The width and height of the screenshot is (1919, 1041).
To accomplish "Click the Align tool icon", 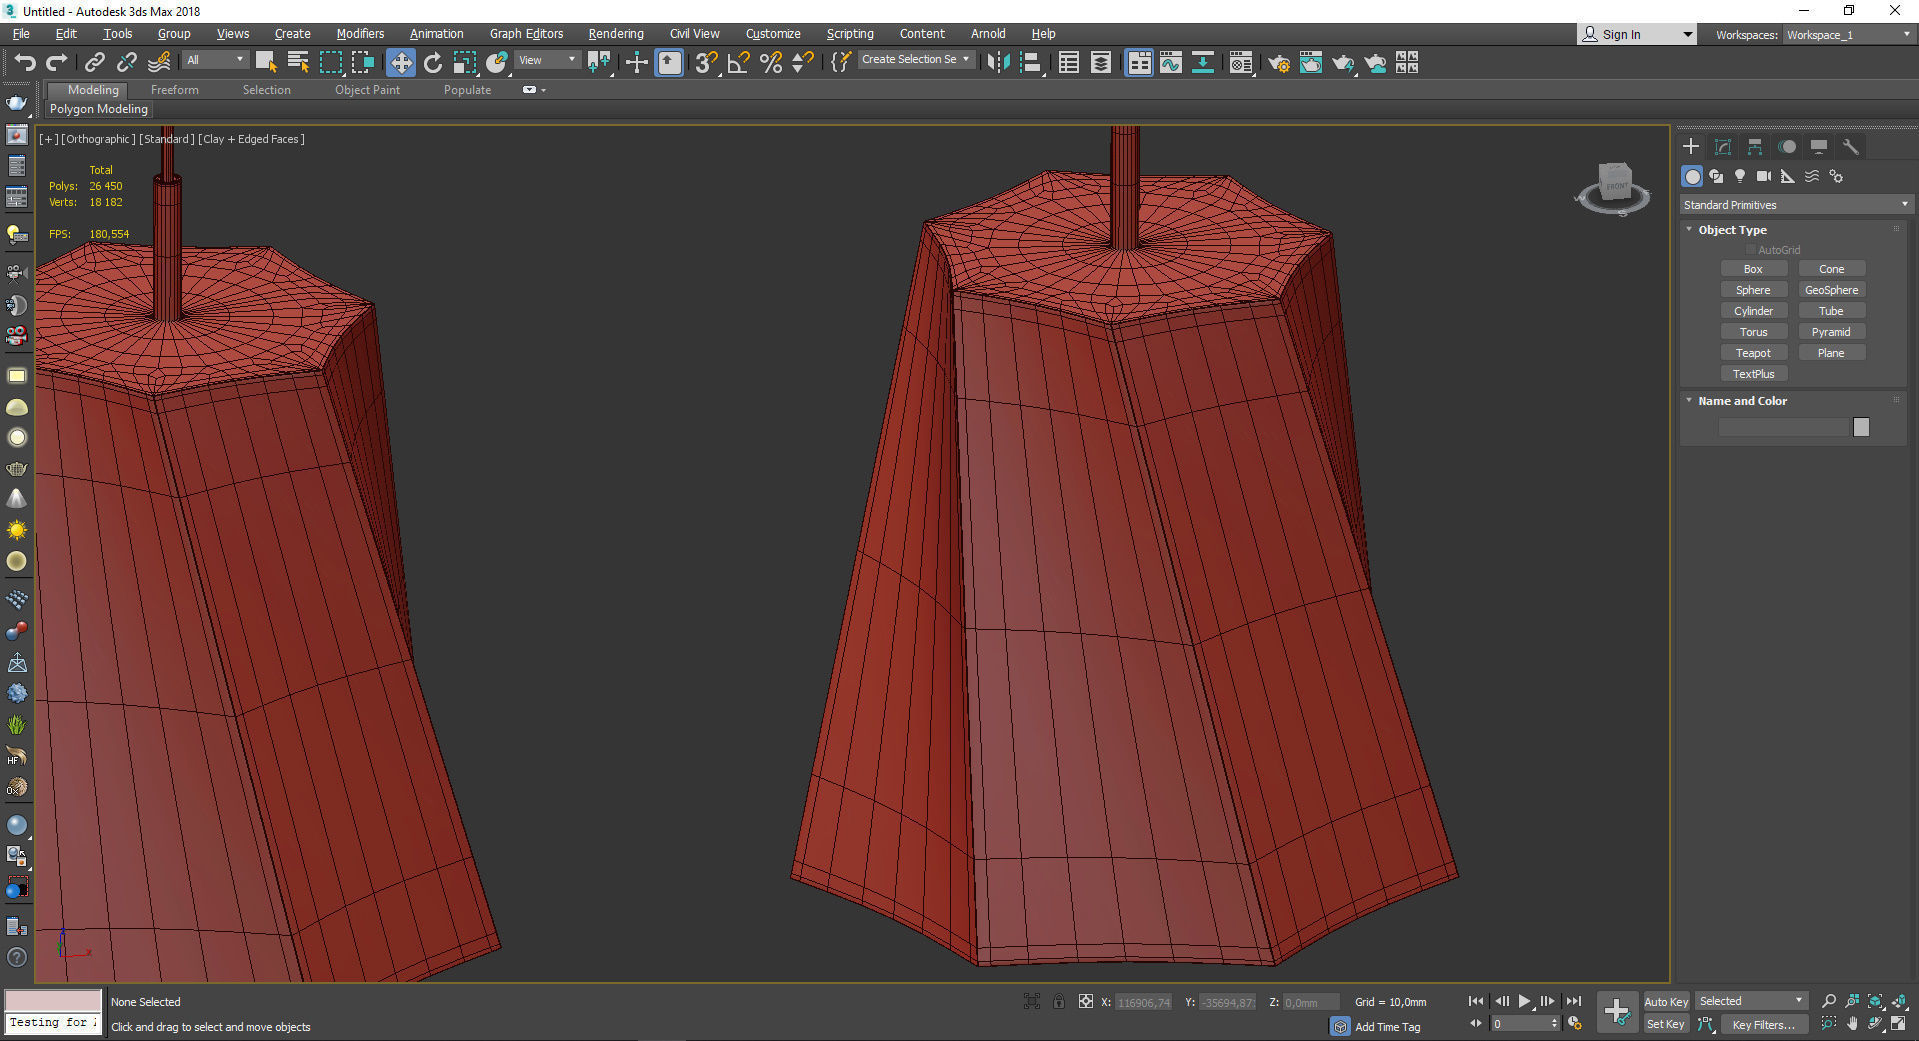I will 1031,63.
